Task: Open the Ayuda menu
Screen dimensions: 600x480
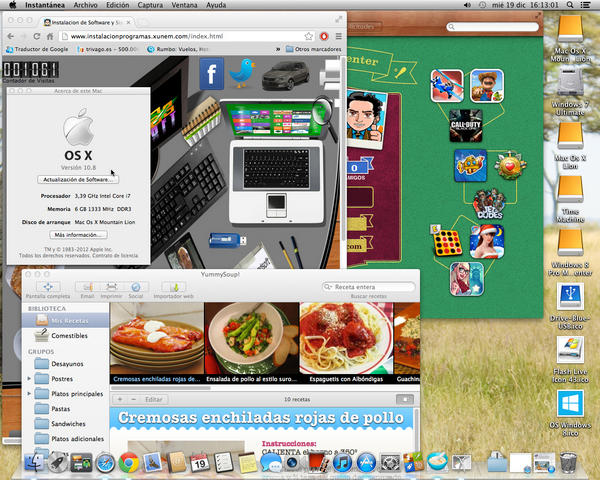Action: [216, 5]
